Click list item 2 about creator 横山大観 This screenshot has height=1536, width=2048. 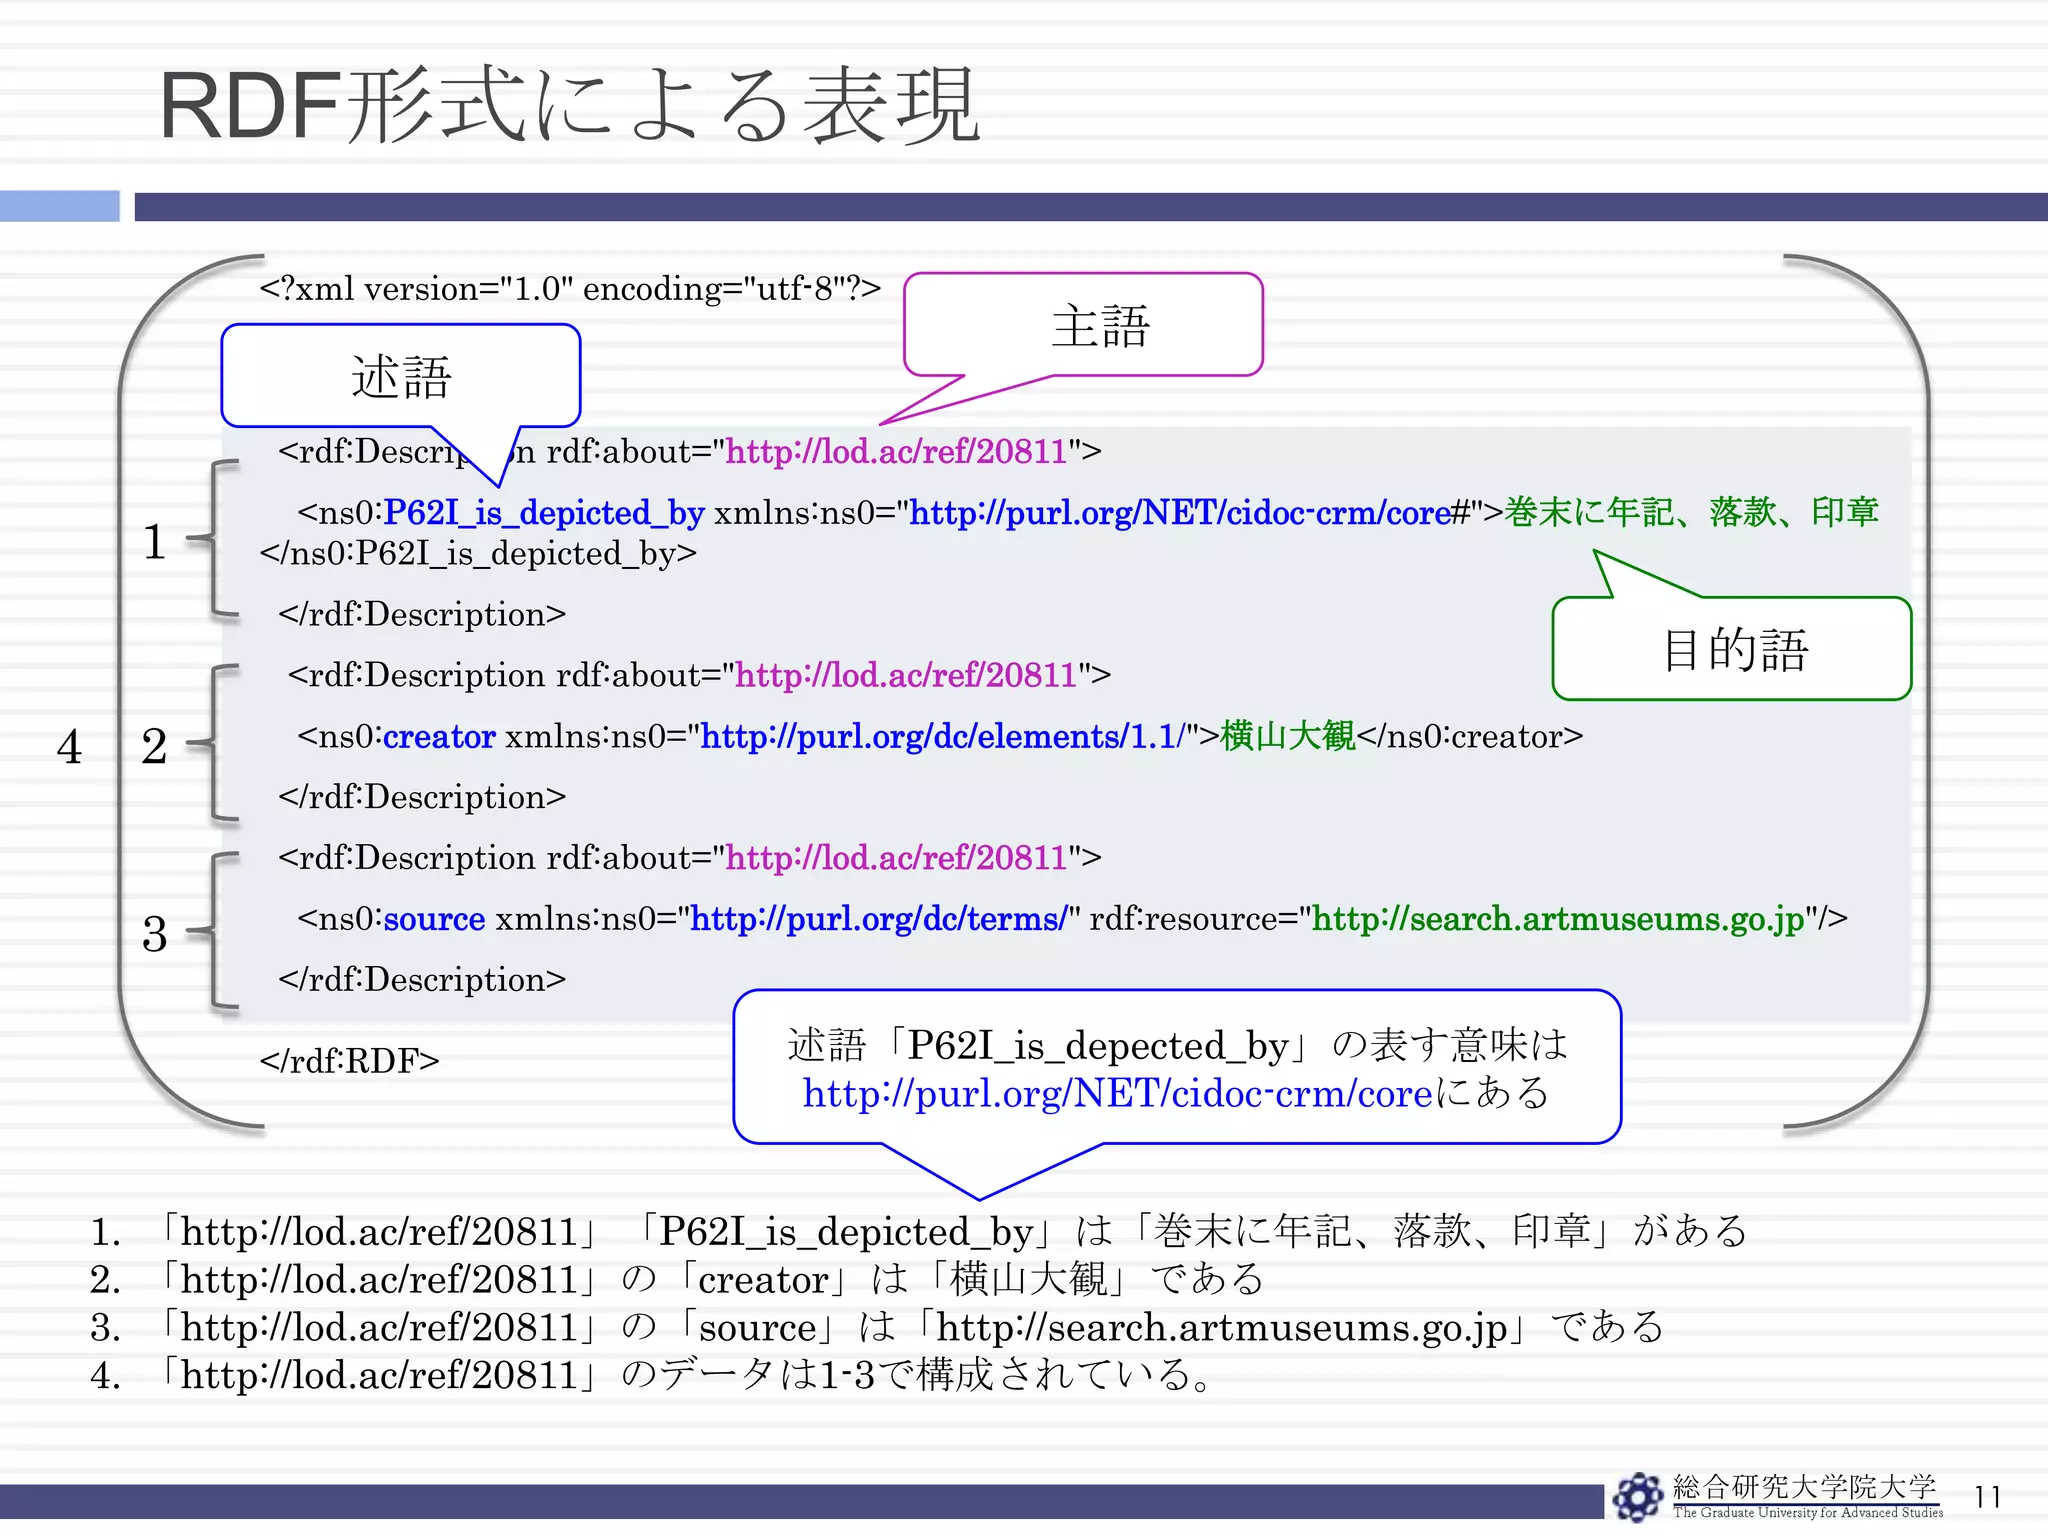[x=677, y=1279]
